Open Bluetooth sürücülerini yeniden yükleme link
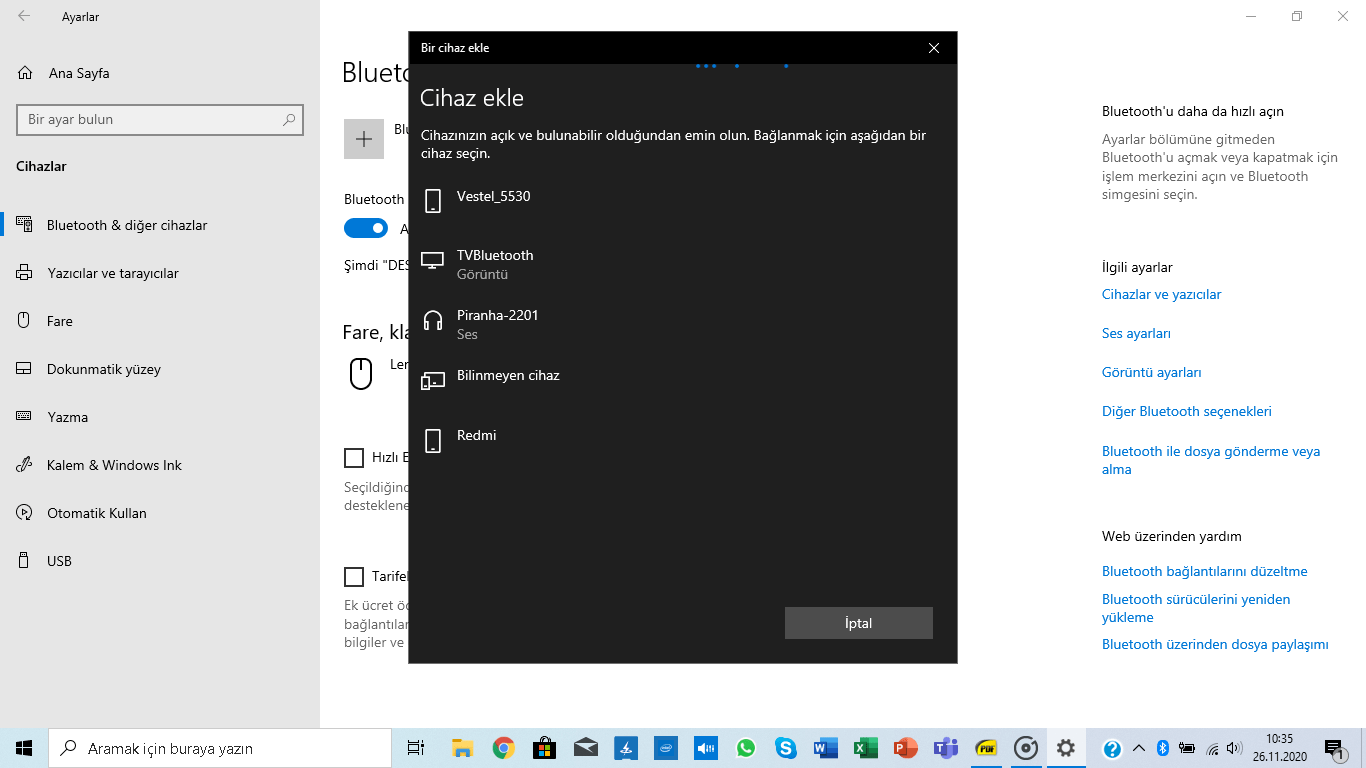 pyautogui.click(x=1196, y=608)
